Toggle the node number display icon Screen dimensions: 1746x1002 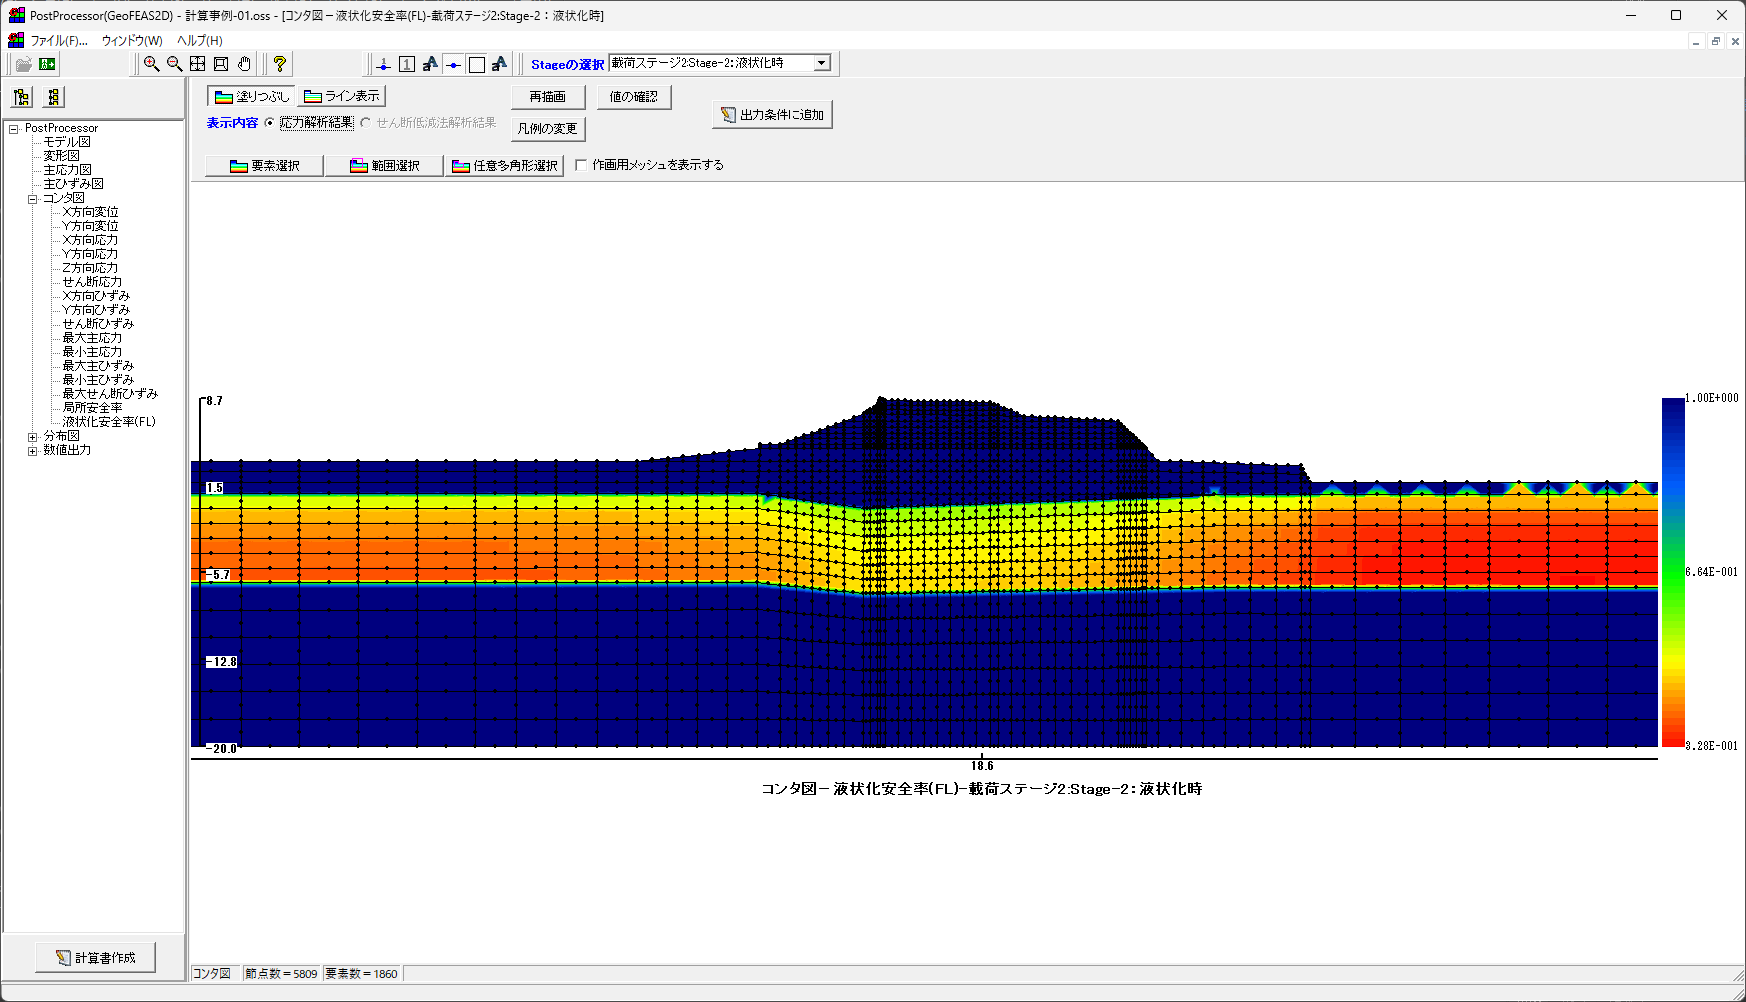(x=383, y=64)
